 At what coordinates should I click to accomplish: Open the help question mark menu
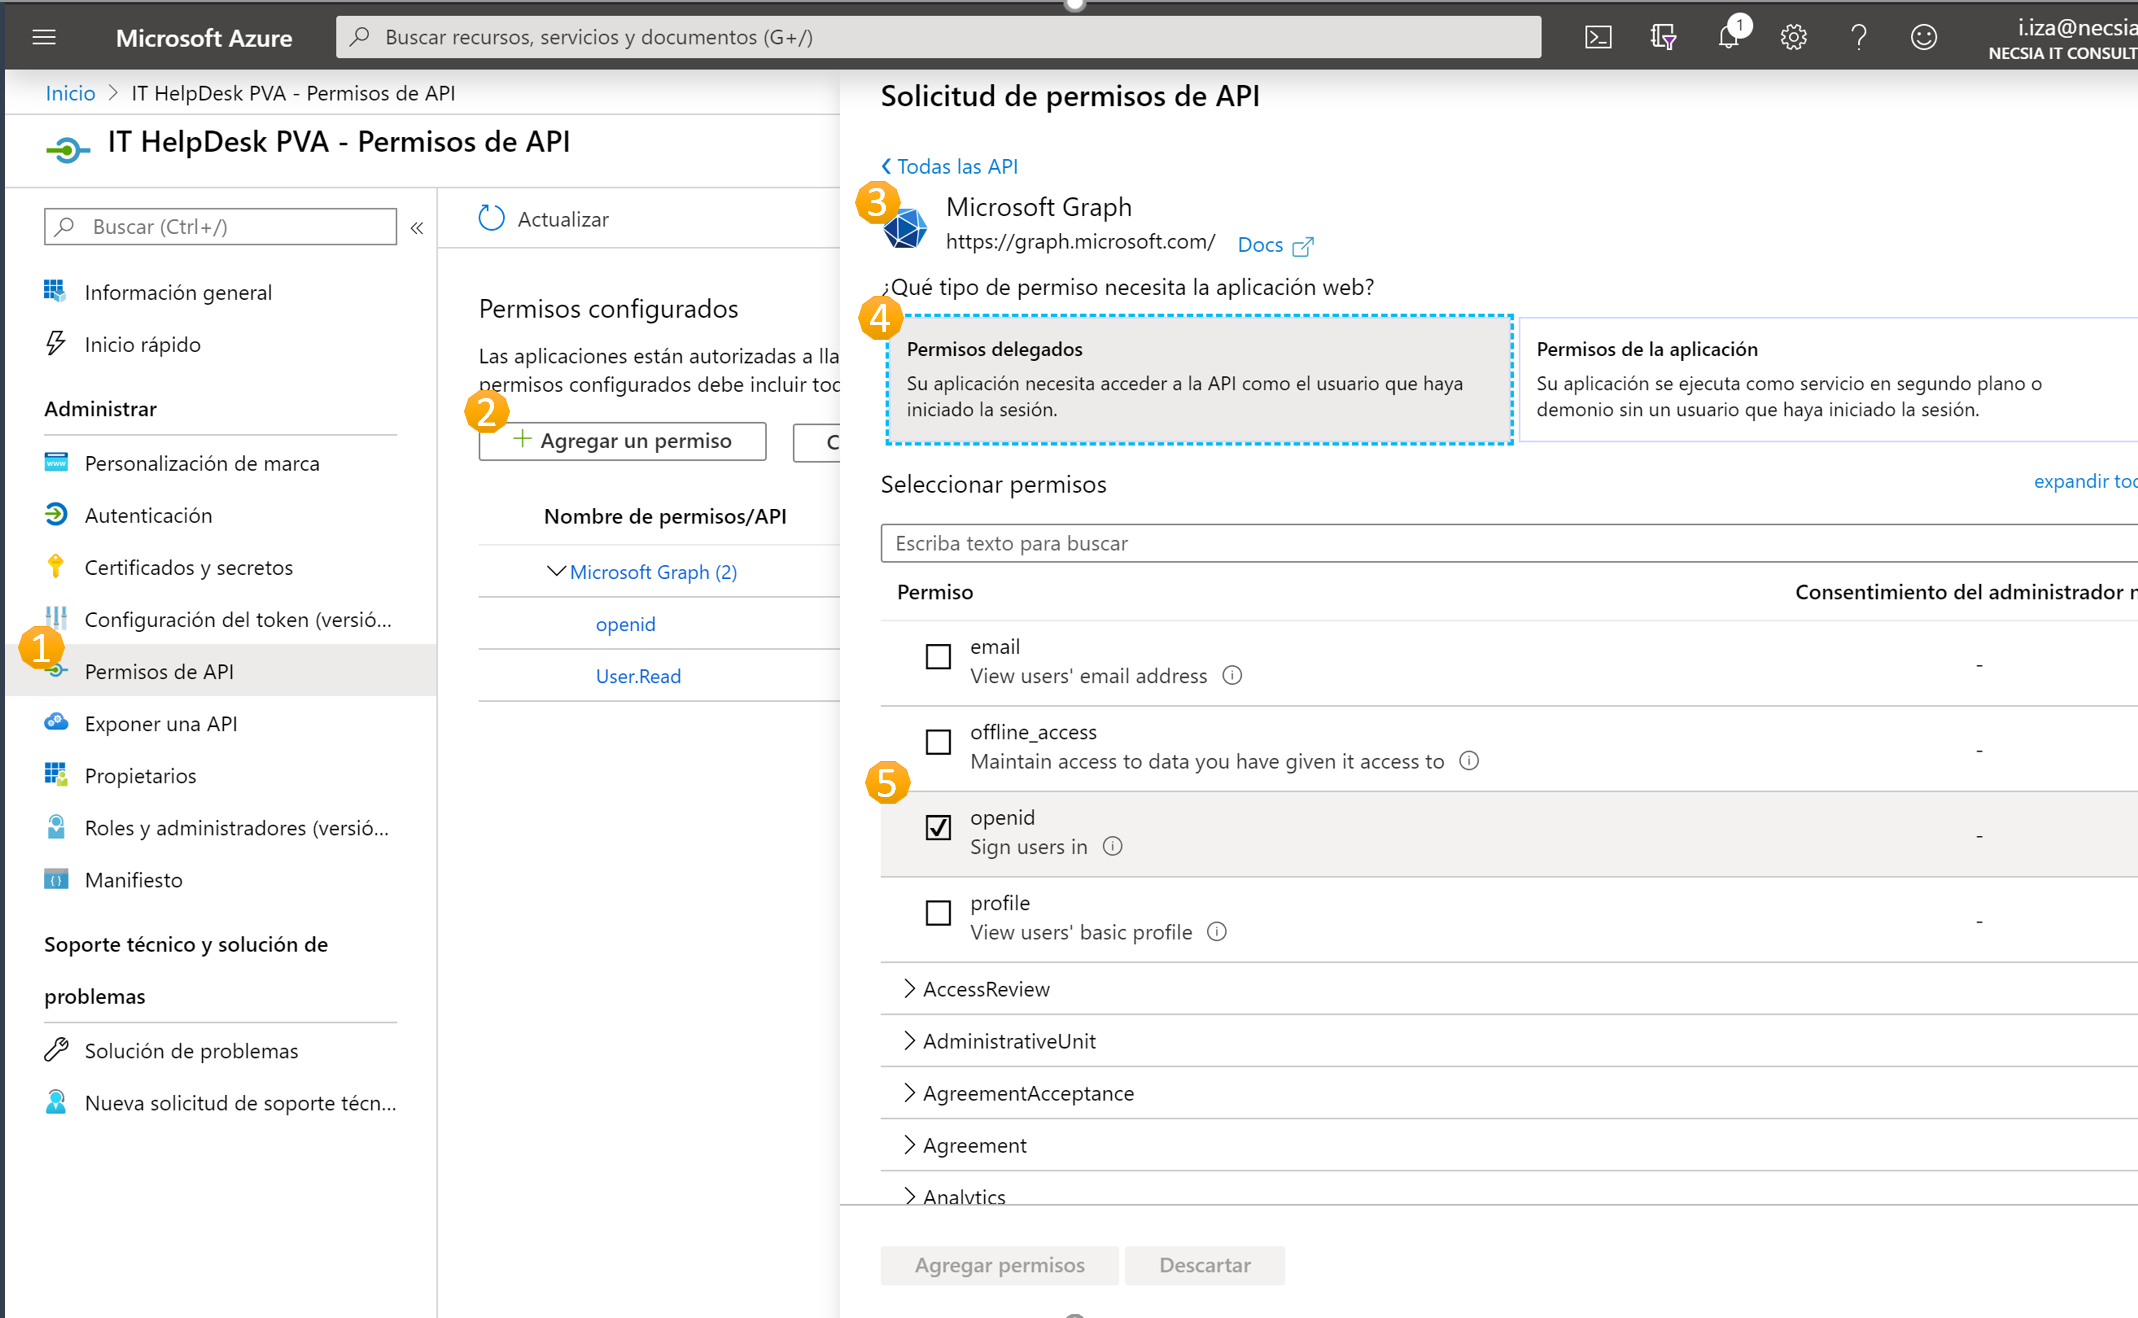click(1859, 36)
